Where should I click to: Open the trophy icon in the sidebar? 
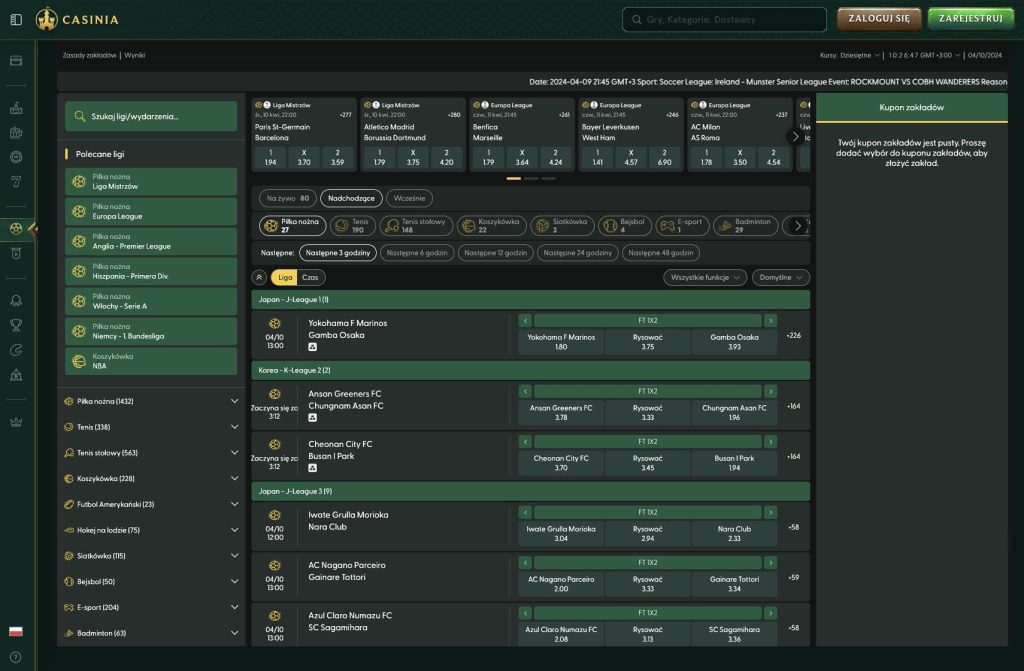(x=16, y=324)
